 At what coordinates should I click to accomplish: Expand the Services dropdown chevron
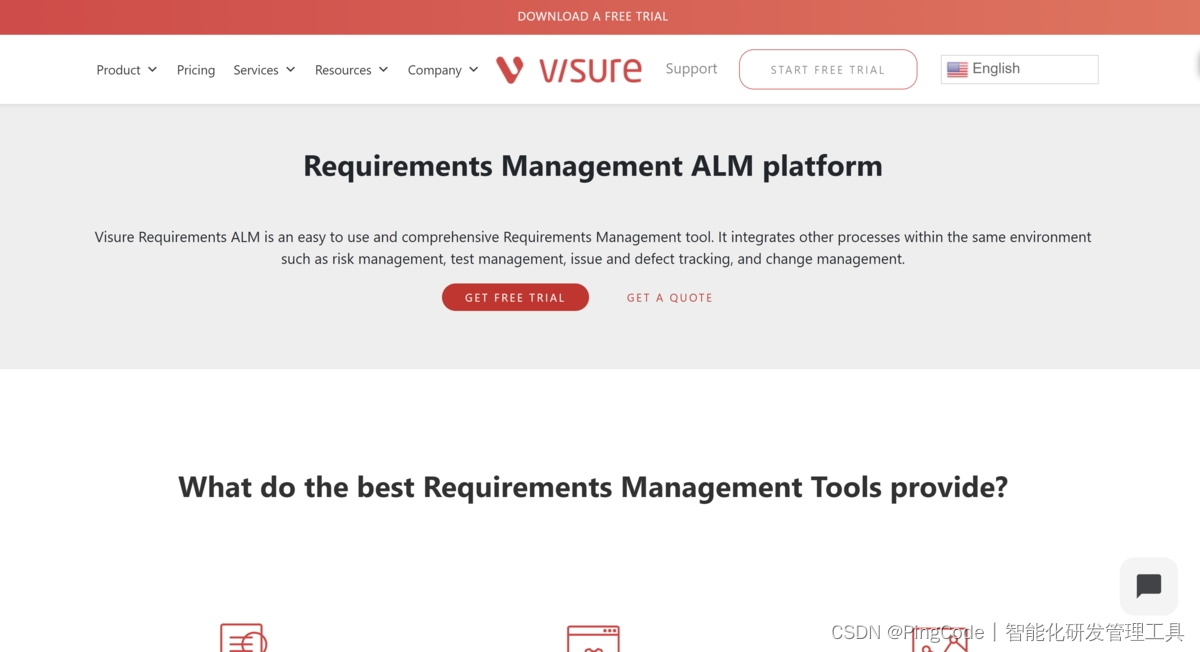tap(290, 70)
